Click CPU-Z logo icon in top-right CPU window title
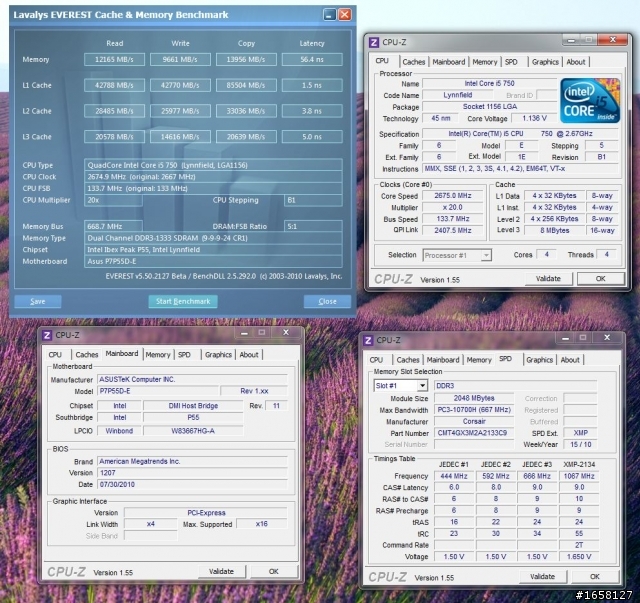 point(373,42)
